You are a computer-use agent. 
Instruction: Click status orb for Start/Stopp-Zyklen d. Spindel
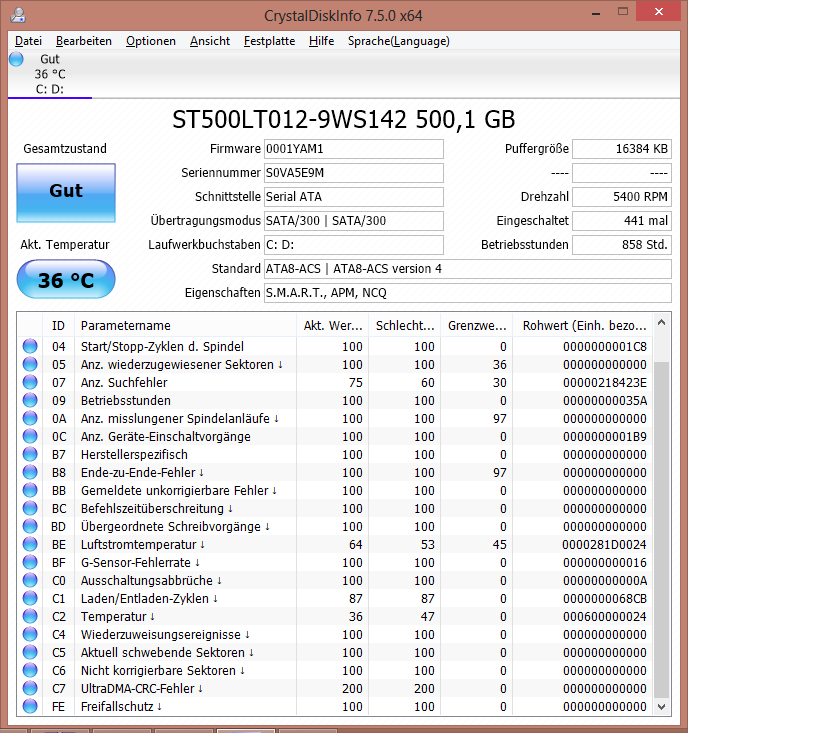coord(30,346)
